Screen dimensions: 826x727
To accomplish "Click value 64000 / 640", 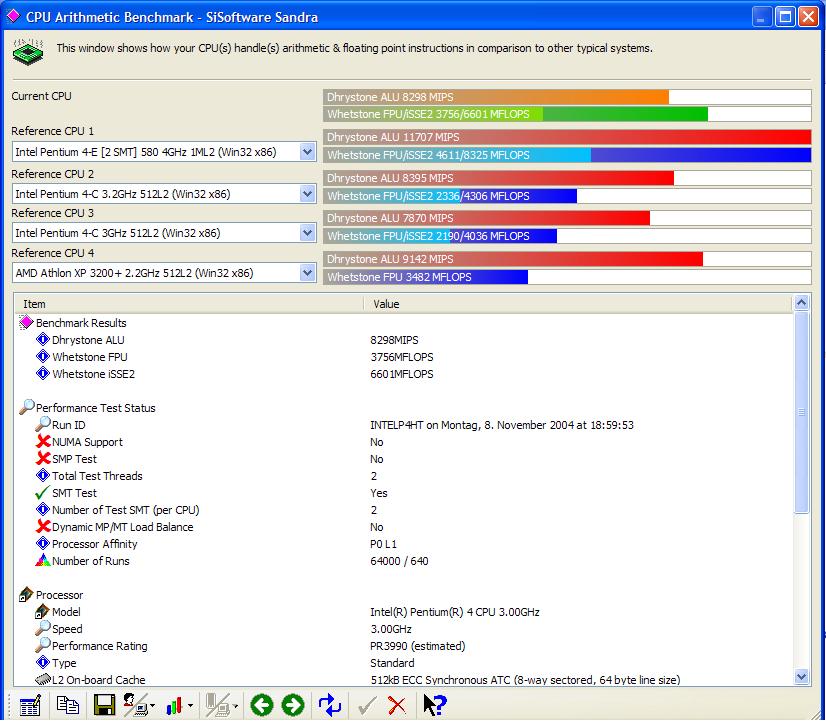I will tap(399, 561).
